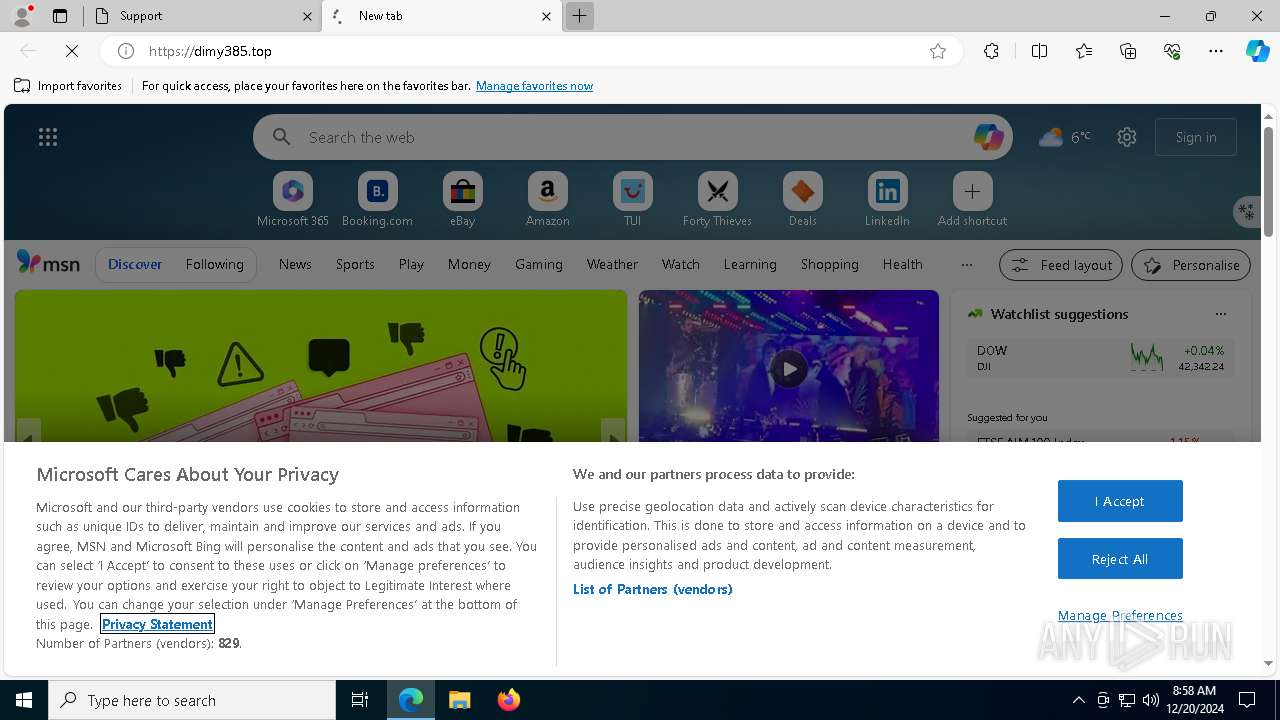The height and width of the screenshot is (720, 1280).
Task: Open the Shopping category
Action: (830, 264)
